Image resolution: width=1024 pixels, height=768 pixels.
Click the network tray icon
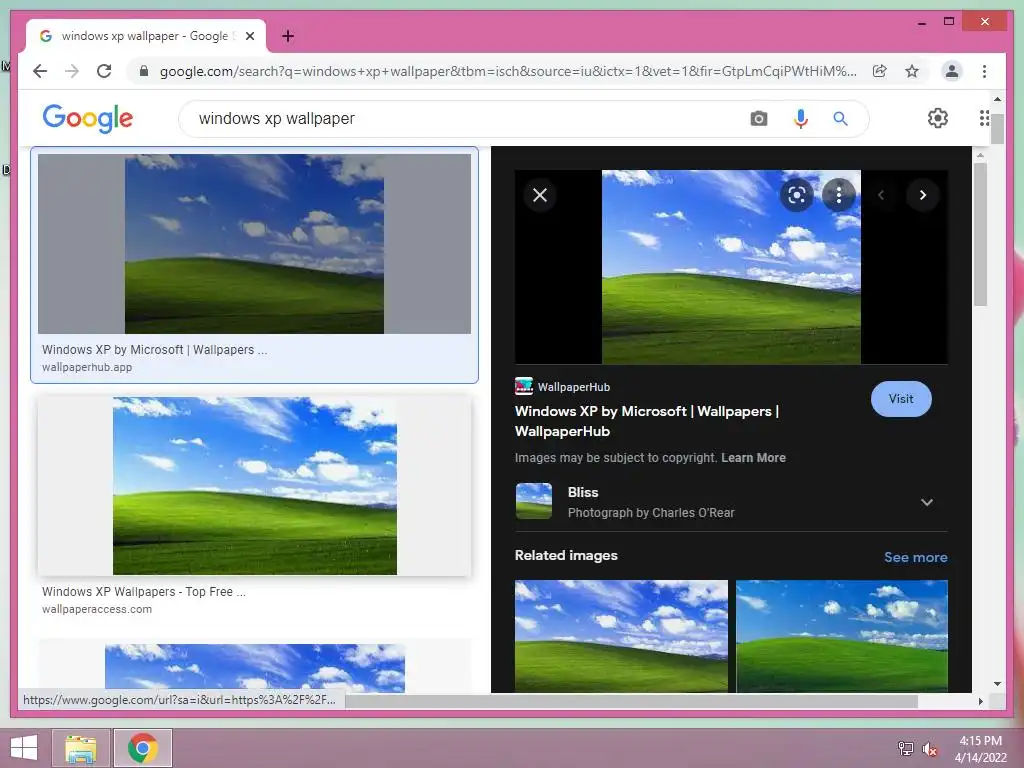coord(905,749)
